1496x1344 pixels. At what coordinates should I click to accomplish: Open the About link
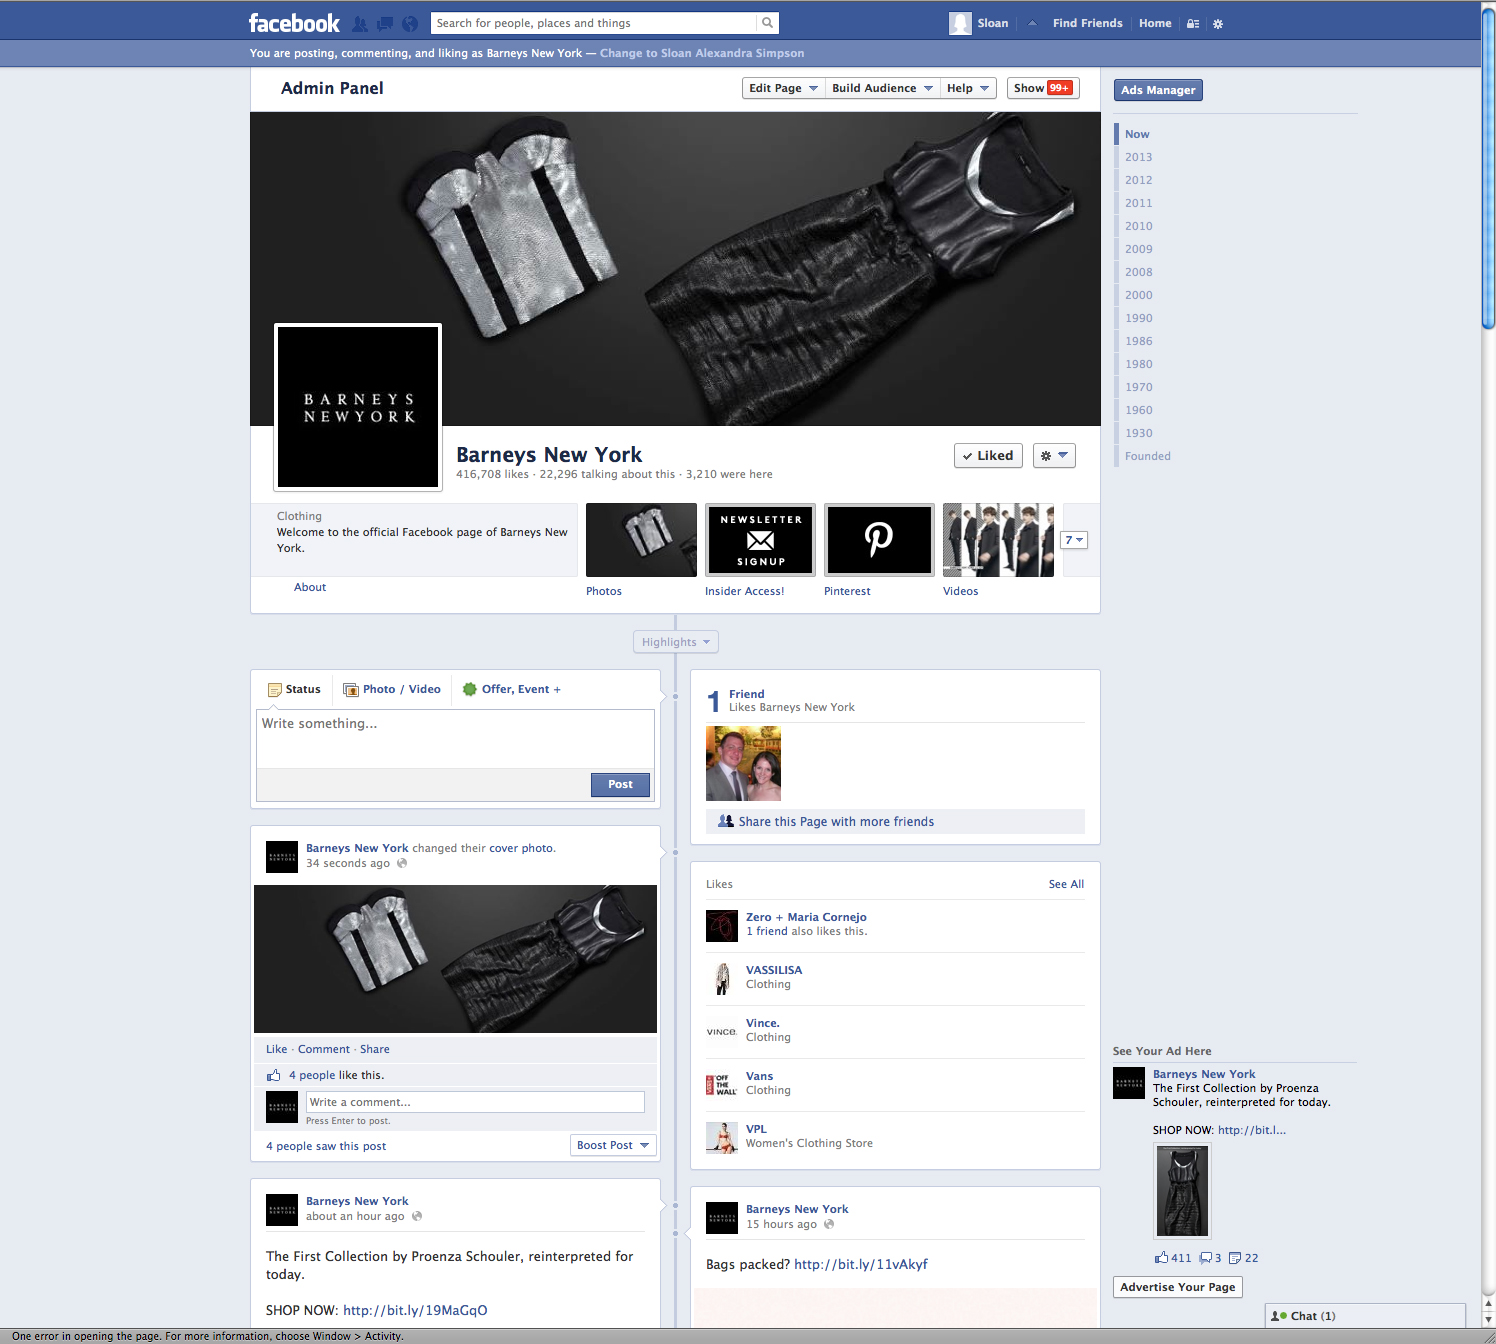[310, 587]
